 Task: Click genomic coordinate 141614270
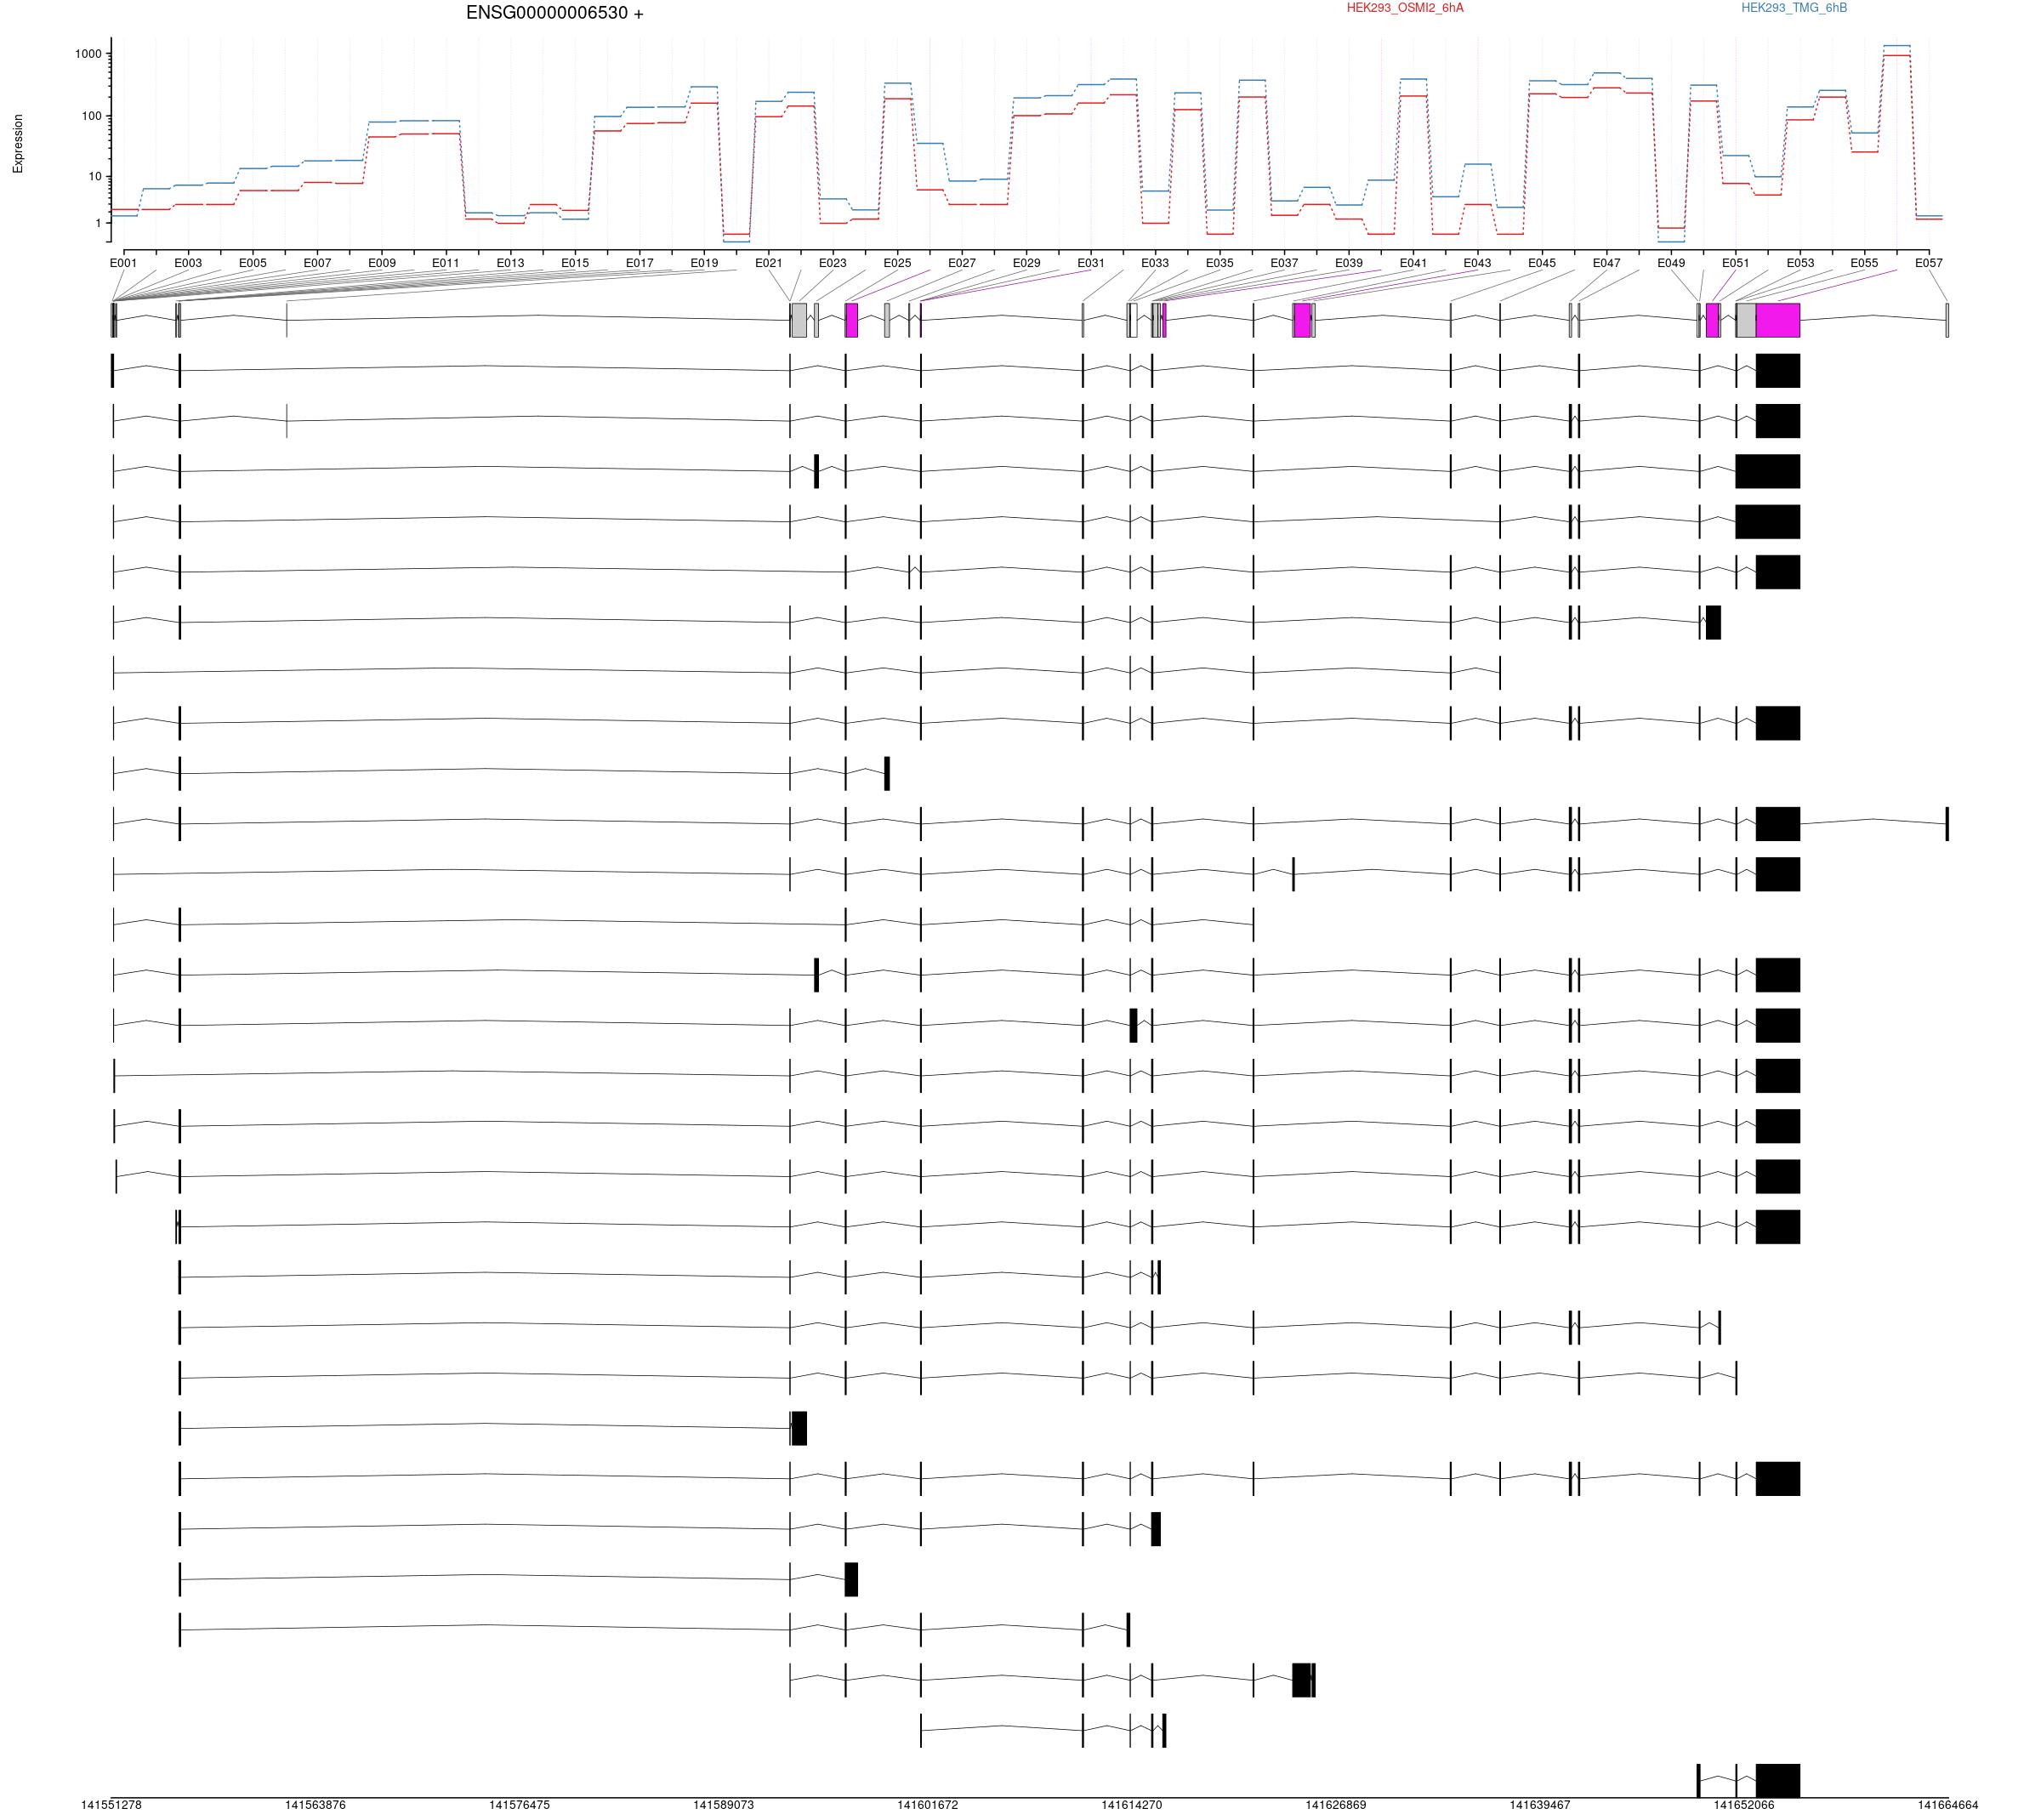coord(1132,1805)
